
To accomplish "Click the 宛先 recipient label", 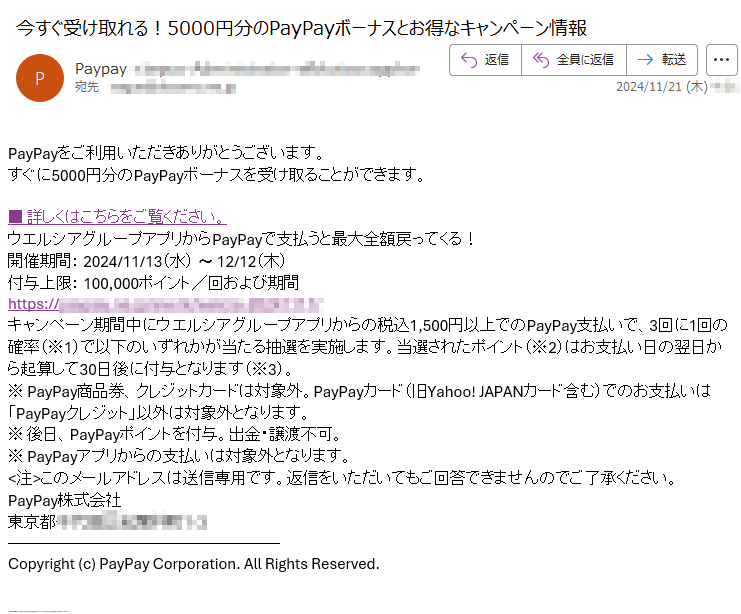I will [x=87, y=87].
